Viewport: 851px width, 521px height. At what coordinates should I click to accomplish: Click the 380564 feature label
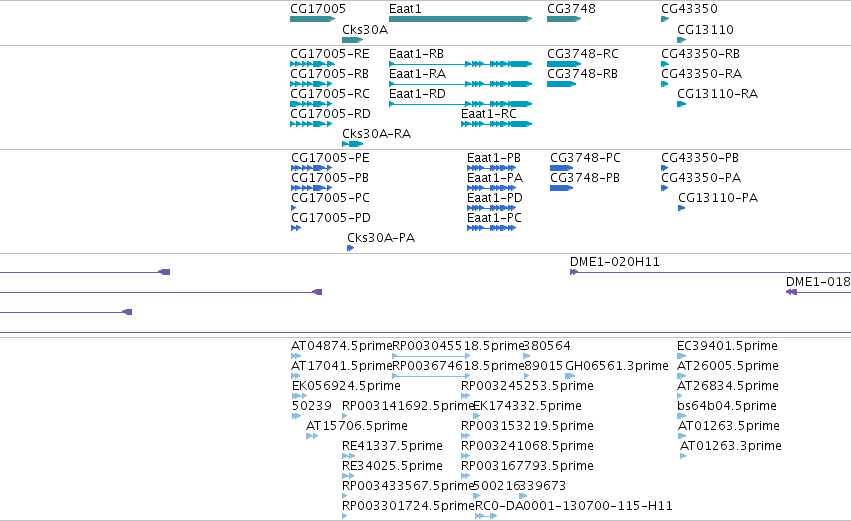click(x=547, y=346)
